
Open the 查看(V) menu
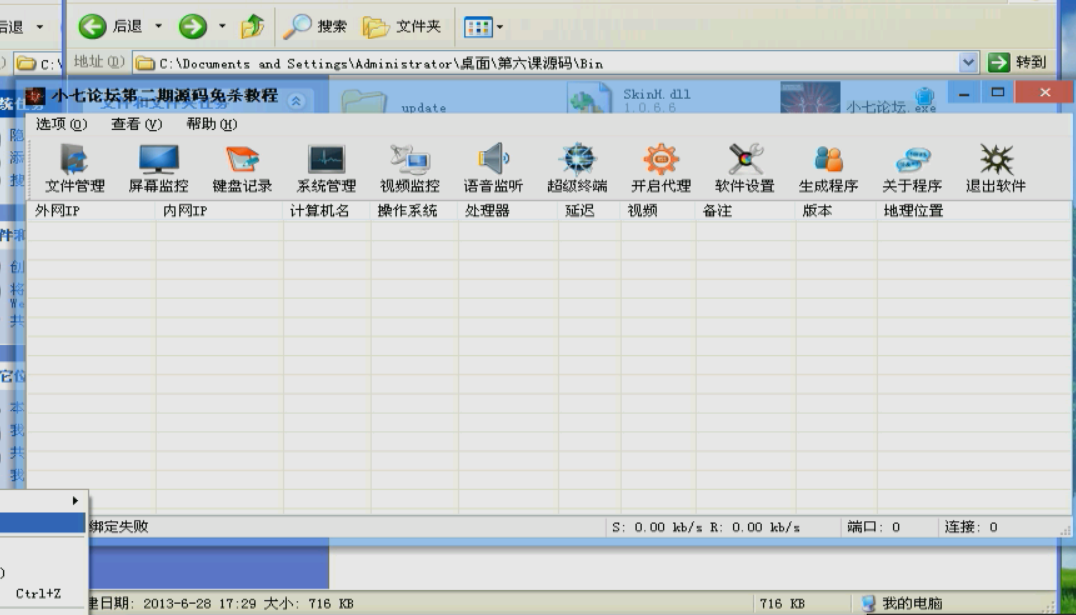click(136, 125)
